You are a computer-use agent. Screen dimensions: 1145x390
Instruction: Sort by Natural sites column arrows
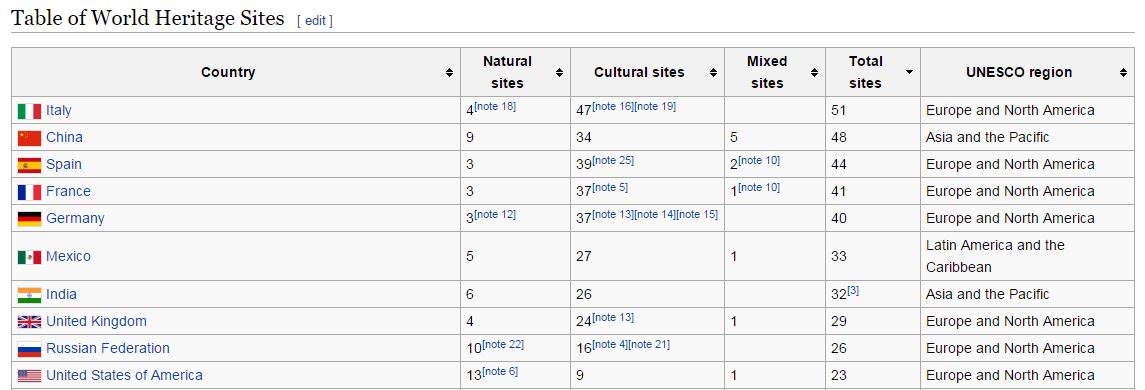559,72
